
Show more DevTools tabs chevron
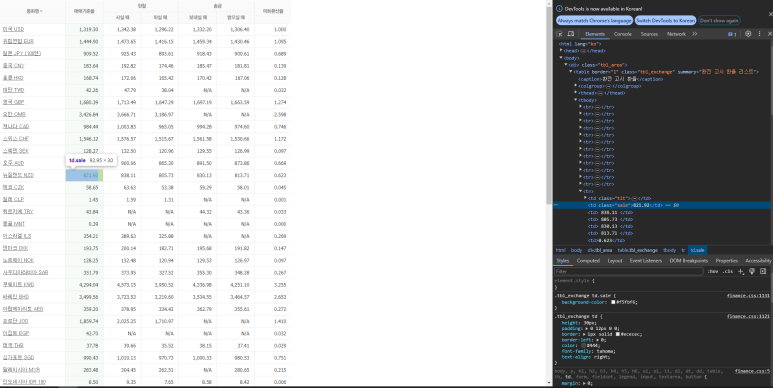pyautogui.click(x=695, y=34)
